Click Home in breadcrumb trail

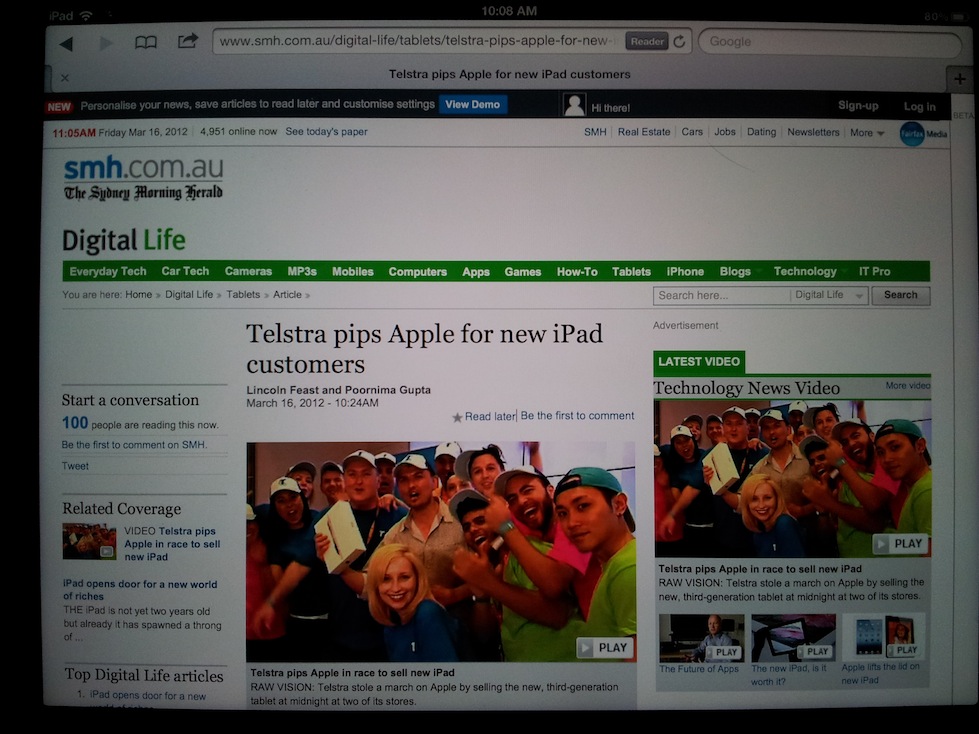click(x=139, y=294)
